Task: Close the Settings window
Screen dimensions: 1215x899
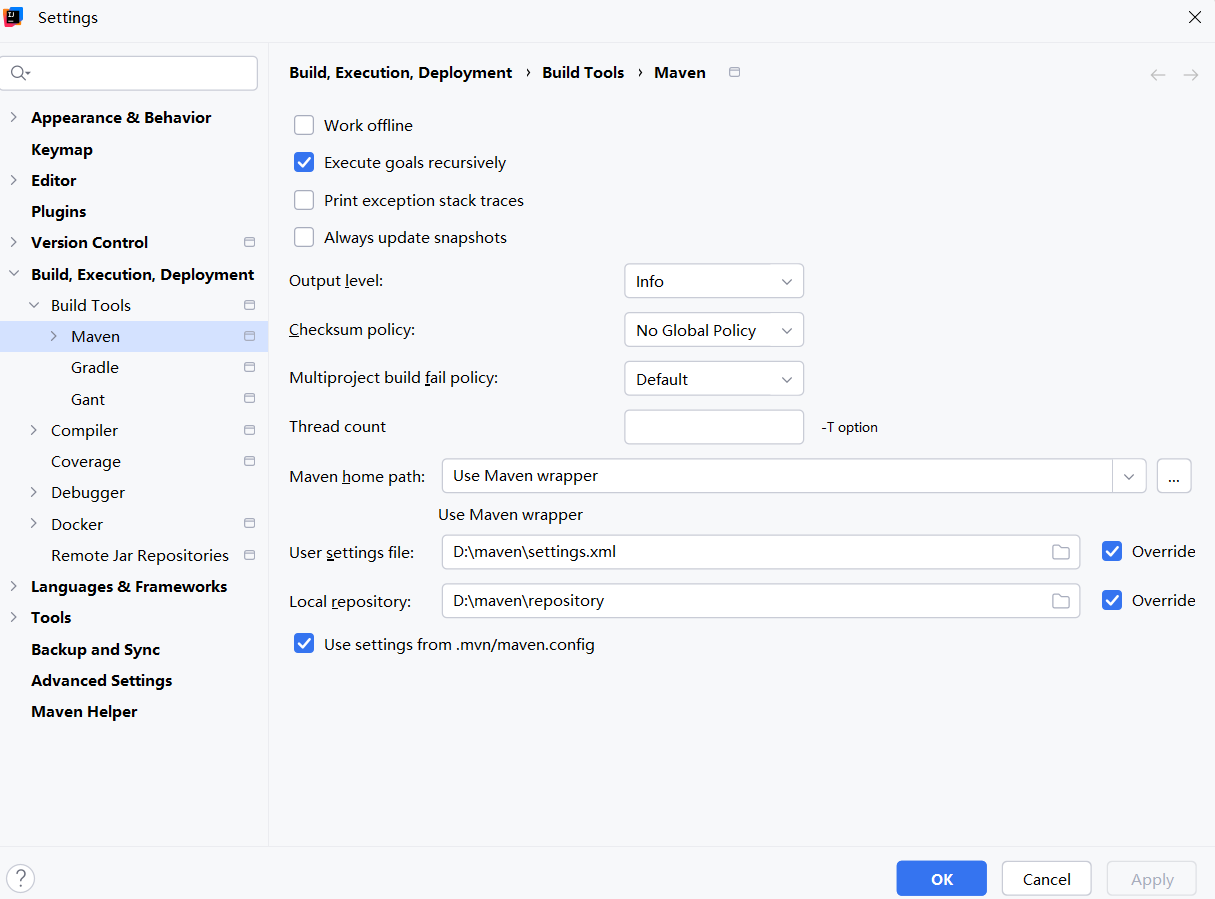Action: 1194,17
